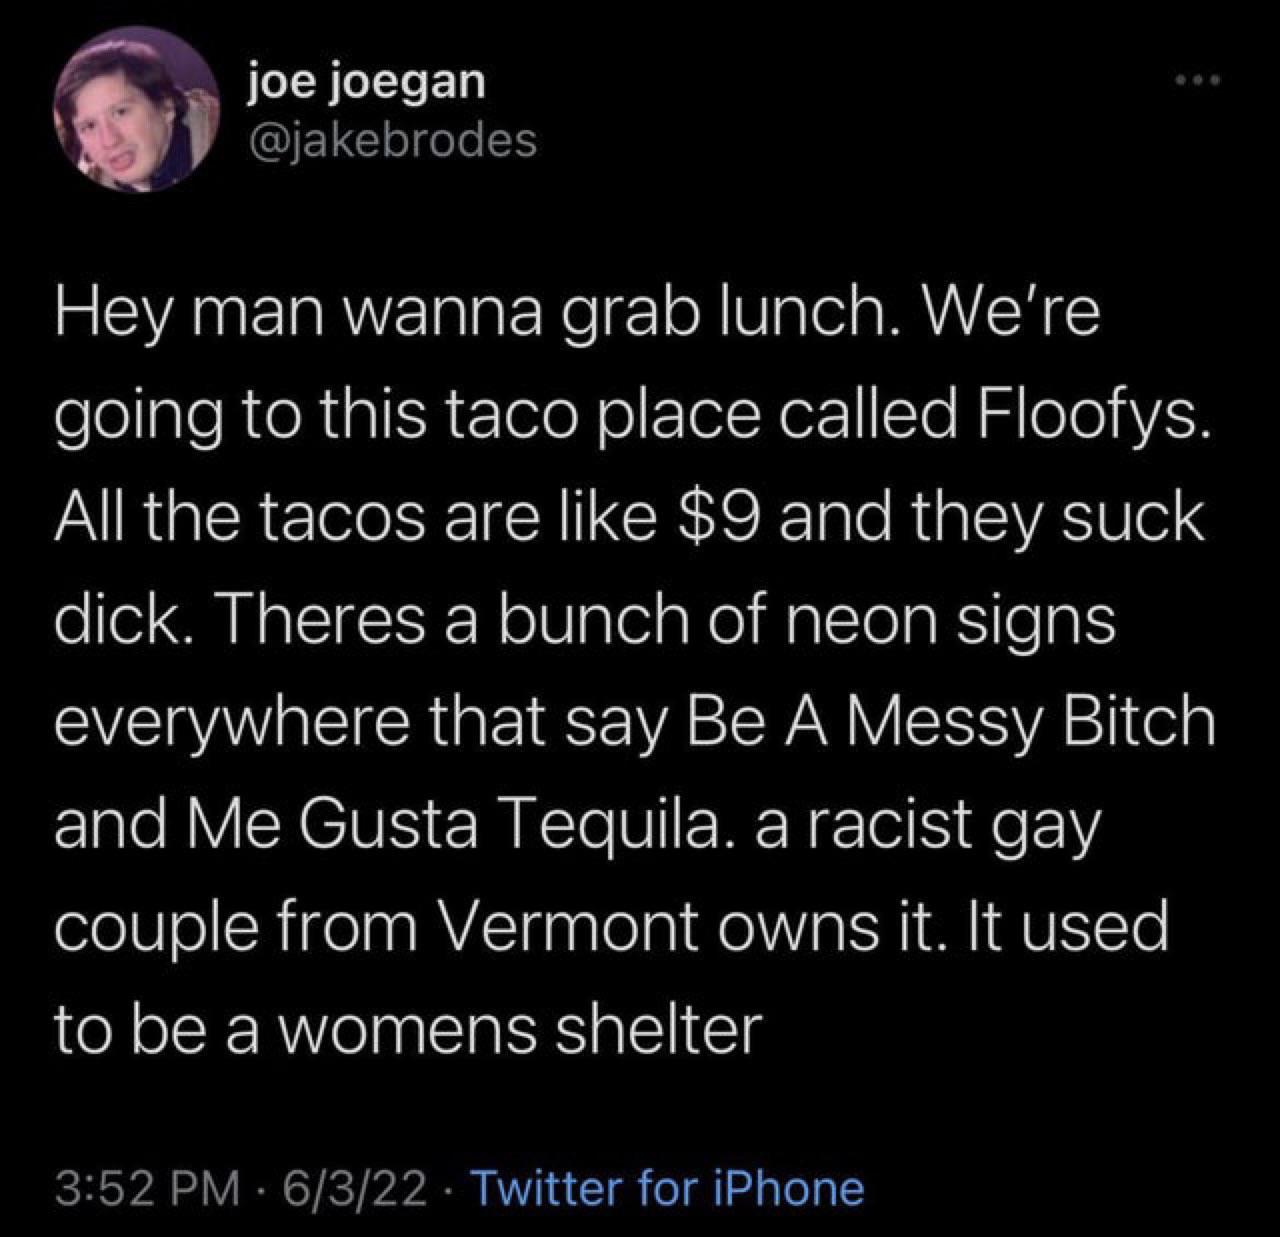The width and height of the screenshot is (1280, 1237).
Task: Open the joe joegan display name
Action: 367,82
